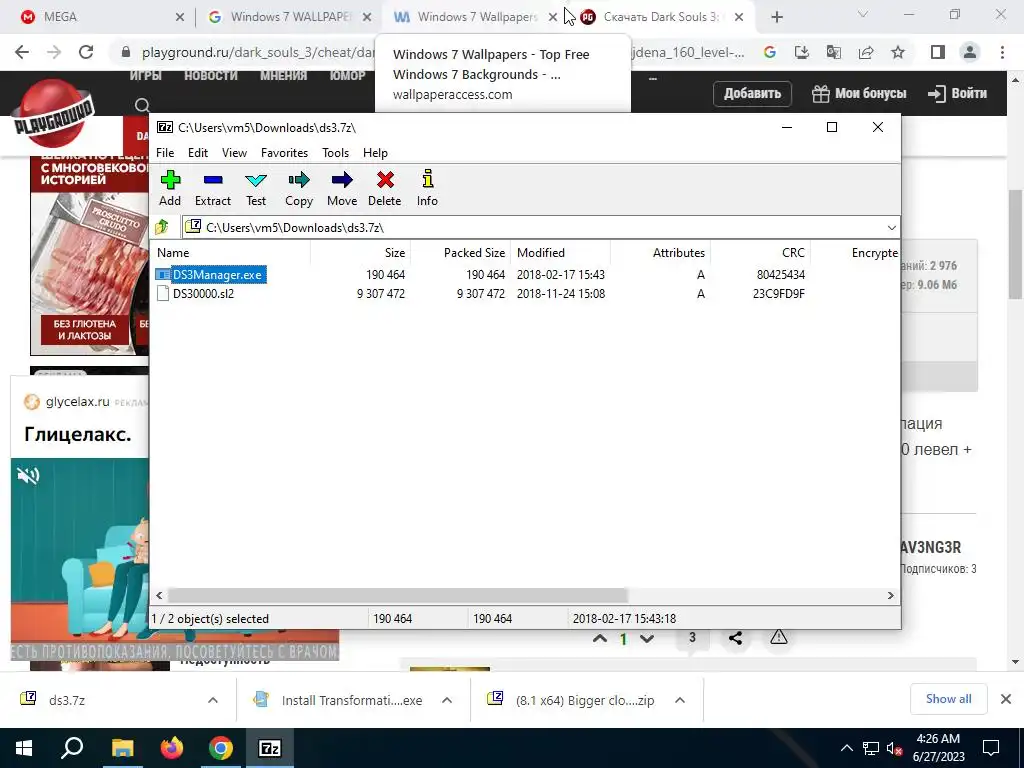Screen dimensions: 1024x768
Task: Unmute the Glycelax ad video
Action: (x=28, y=475)
